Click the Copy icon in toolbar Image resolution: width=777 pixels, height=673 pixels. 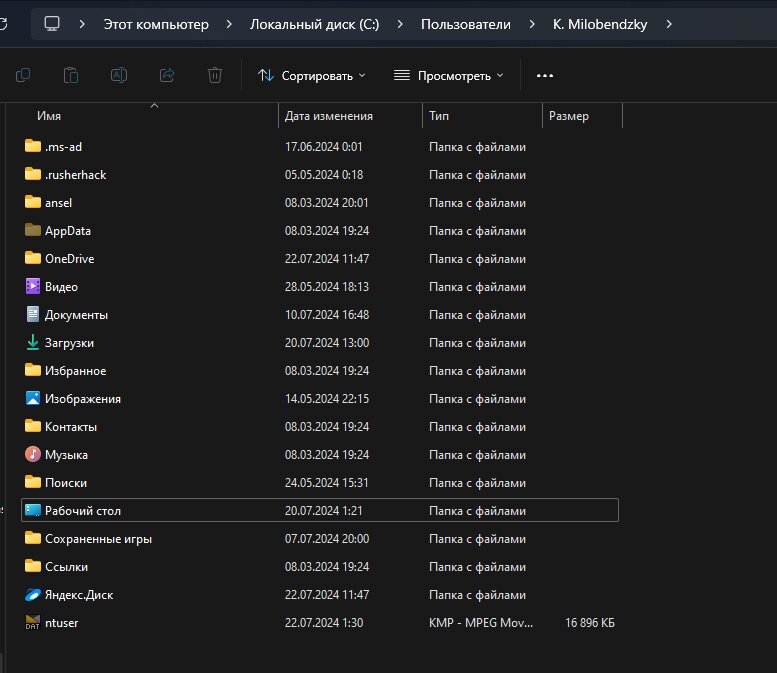pyautogui.click(x=23, y=75)
